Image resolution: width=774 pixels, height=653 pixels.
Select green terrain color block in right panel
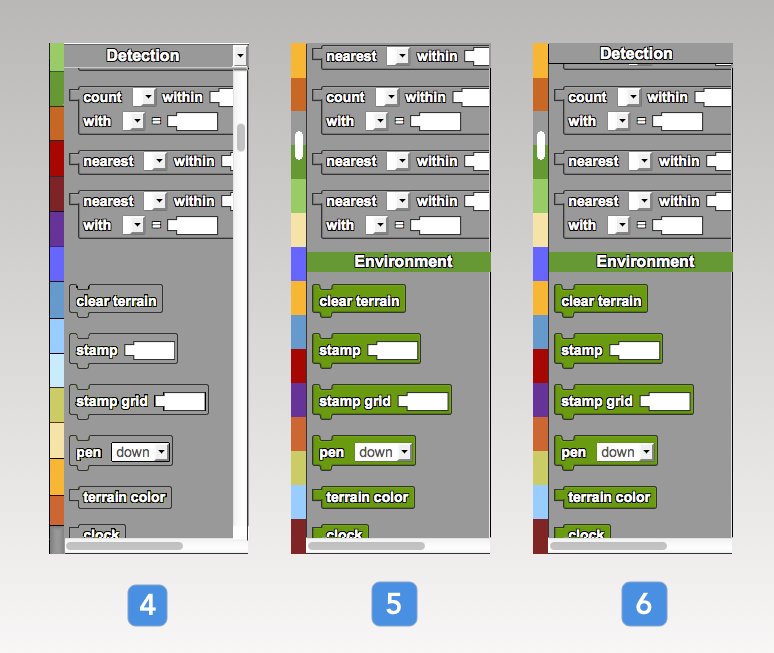point(605,497)
